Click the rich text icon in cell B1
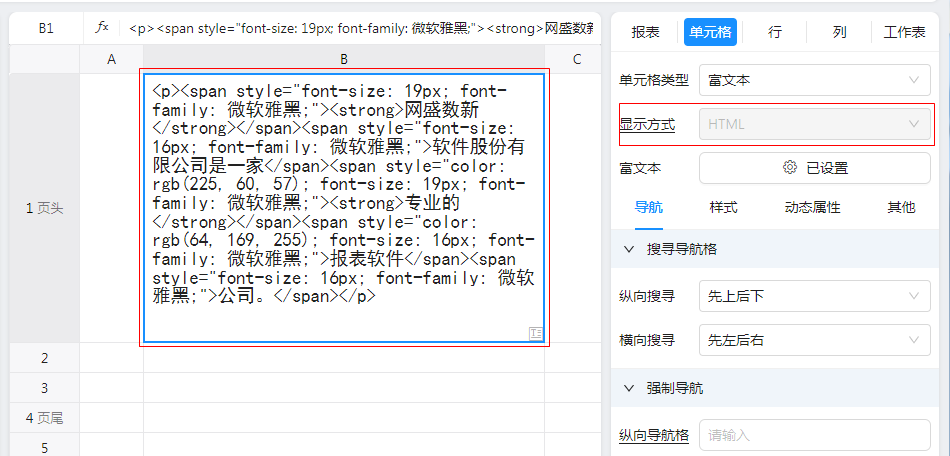950x456 pixels. tap(535, 333)
